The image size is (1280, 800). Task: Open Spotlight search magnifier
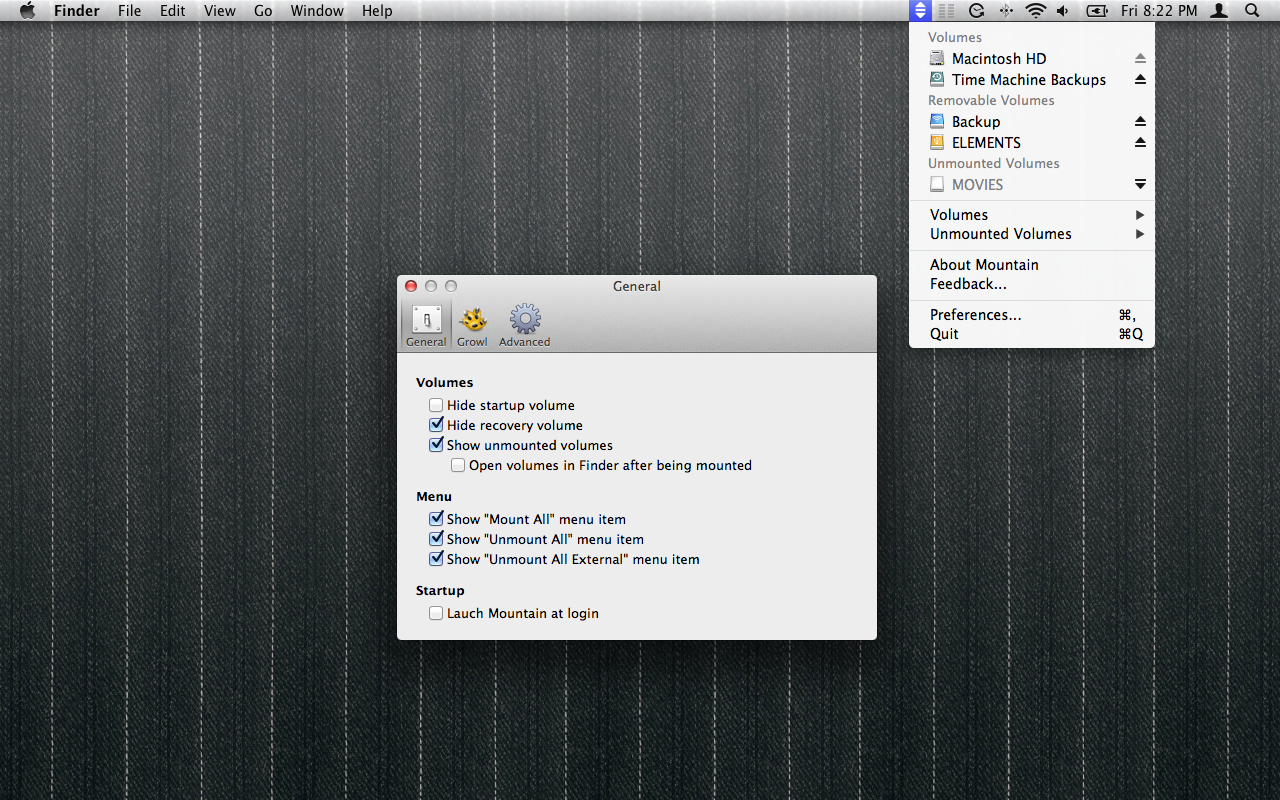click(1252, 11)
